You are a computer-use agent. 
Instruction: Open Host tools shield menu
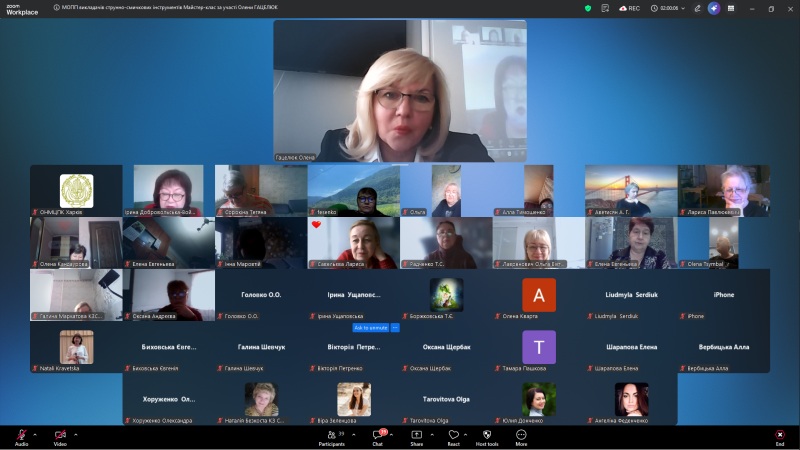pyautogui.click(x=487, y=436)
